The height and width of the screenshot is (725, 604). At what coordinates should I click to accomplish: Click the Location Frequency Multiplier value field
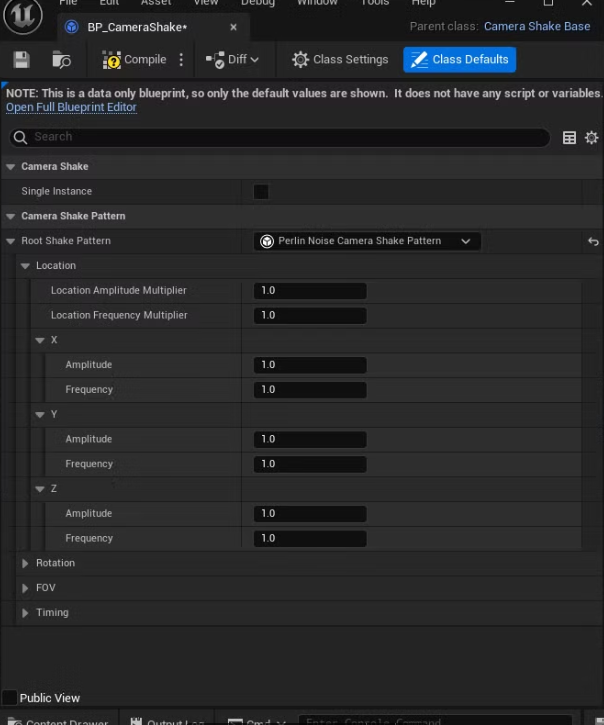[310, 315]
